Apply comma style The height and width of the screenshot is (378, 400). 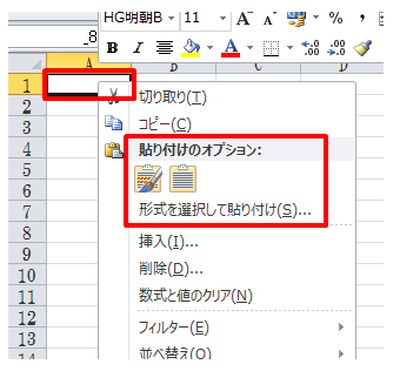tap(362, 18)
